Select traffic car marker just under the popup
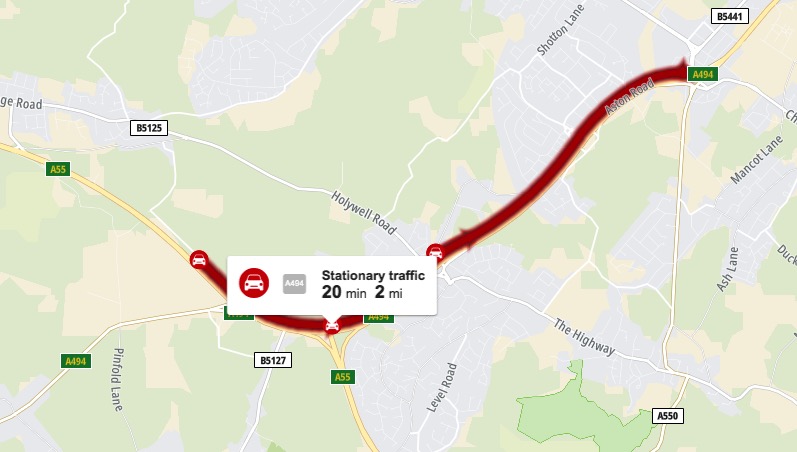 [x=332, y=325]
